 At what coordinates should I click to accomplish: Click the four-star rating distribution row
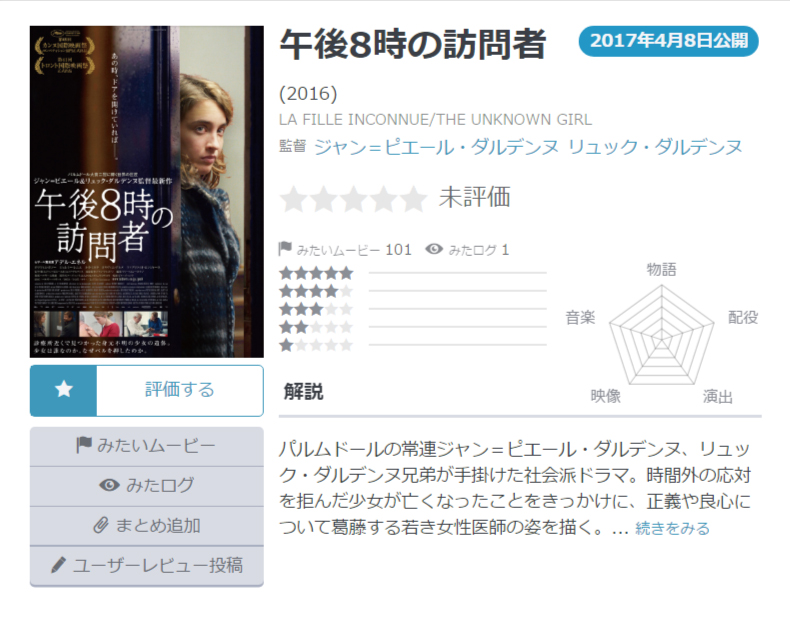pyautogui.click(x=413, y=291)
